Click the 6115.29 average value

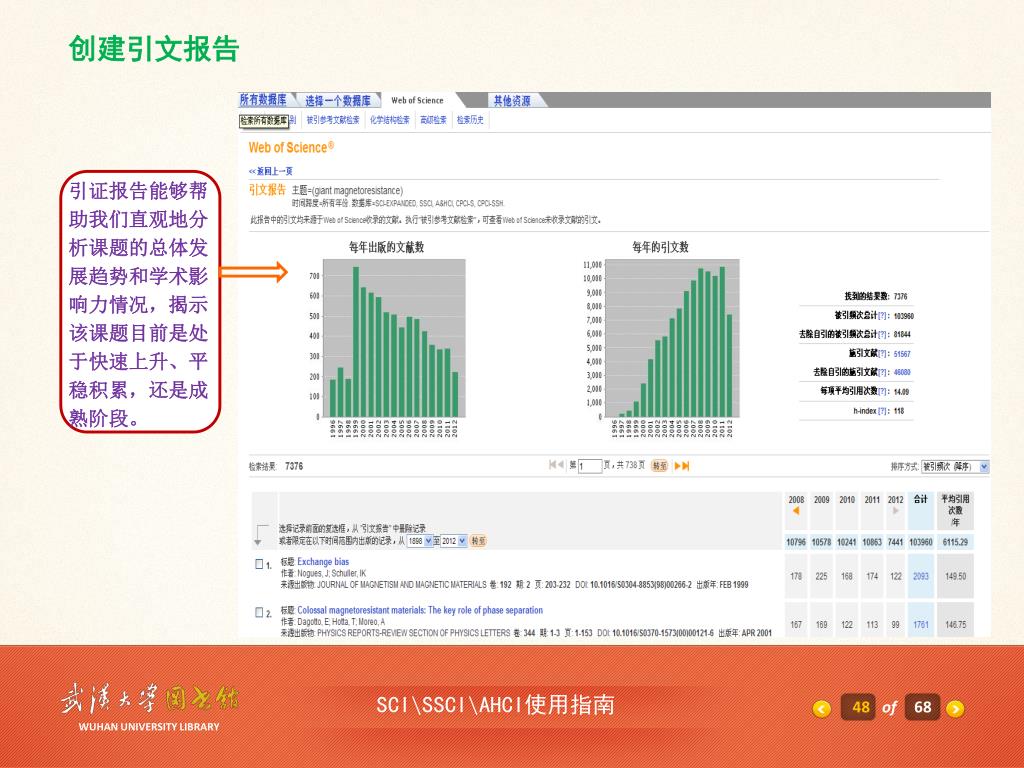[x=955, y=542]
